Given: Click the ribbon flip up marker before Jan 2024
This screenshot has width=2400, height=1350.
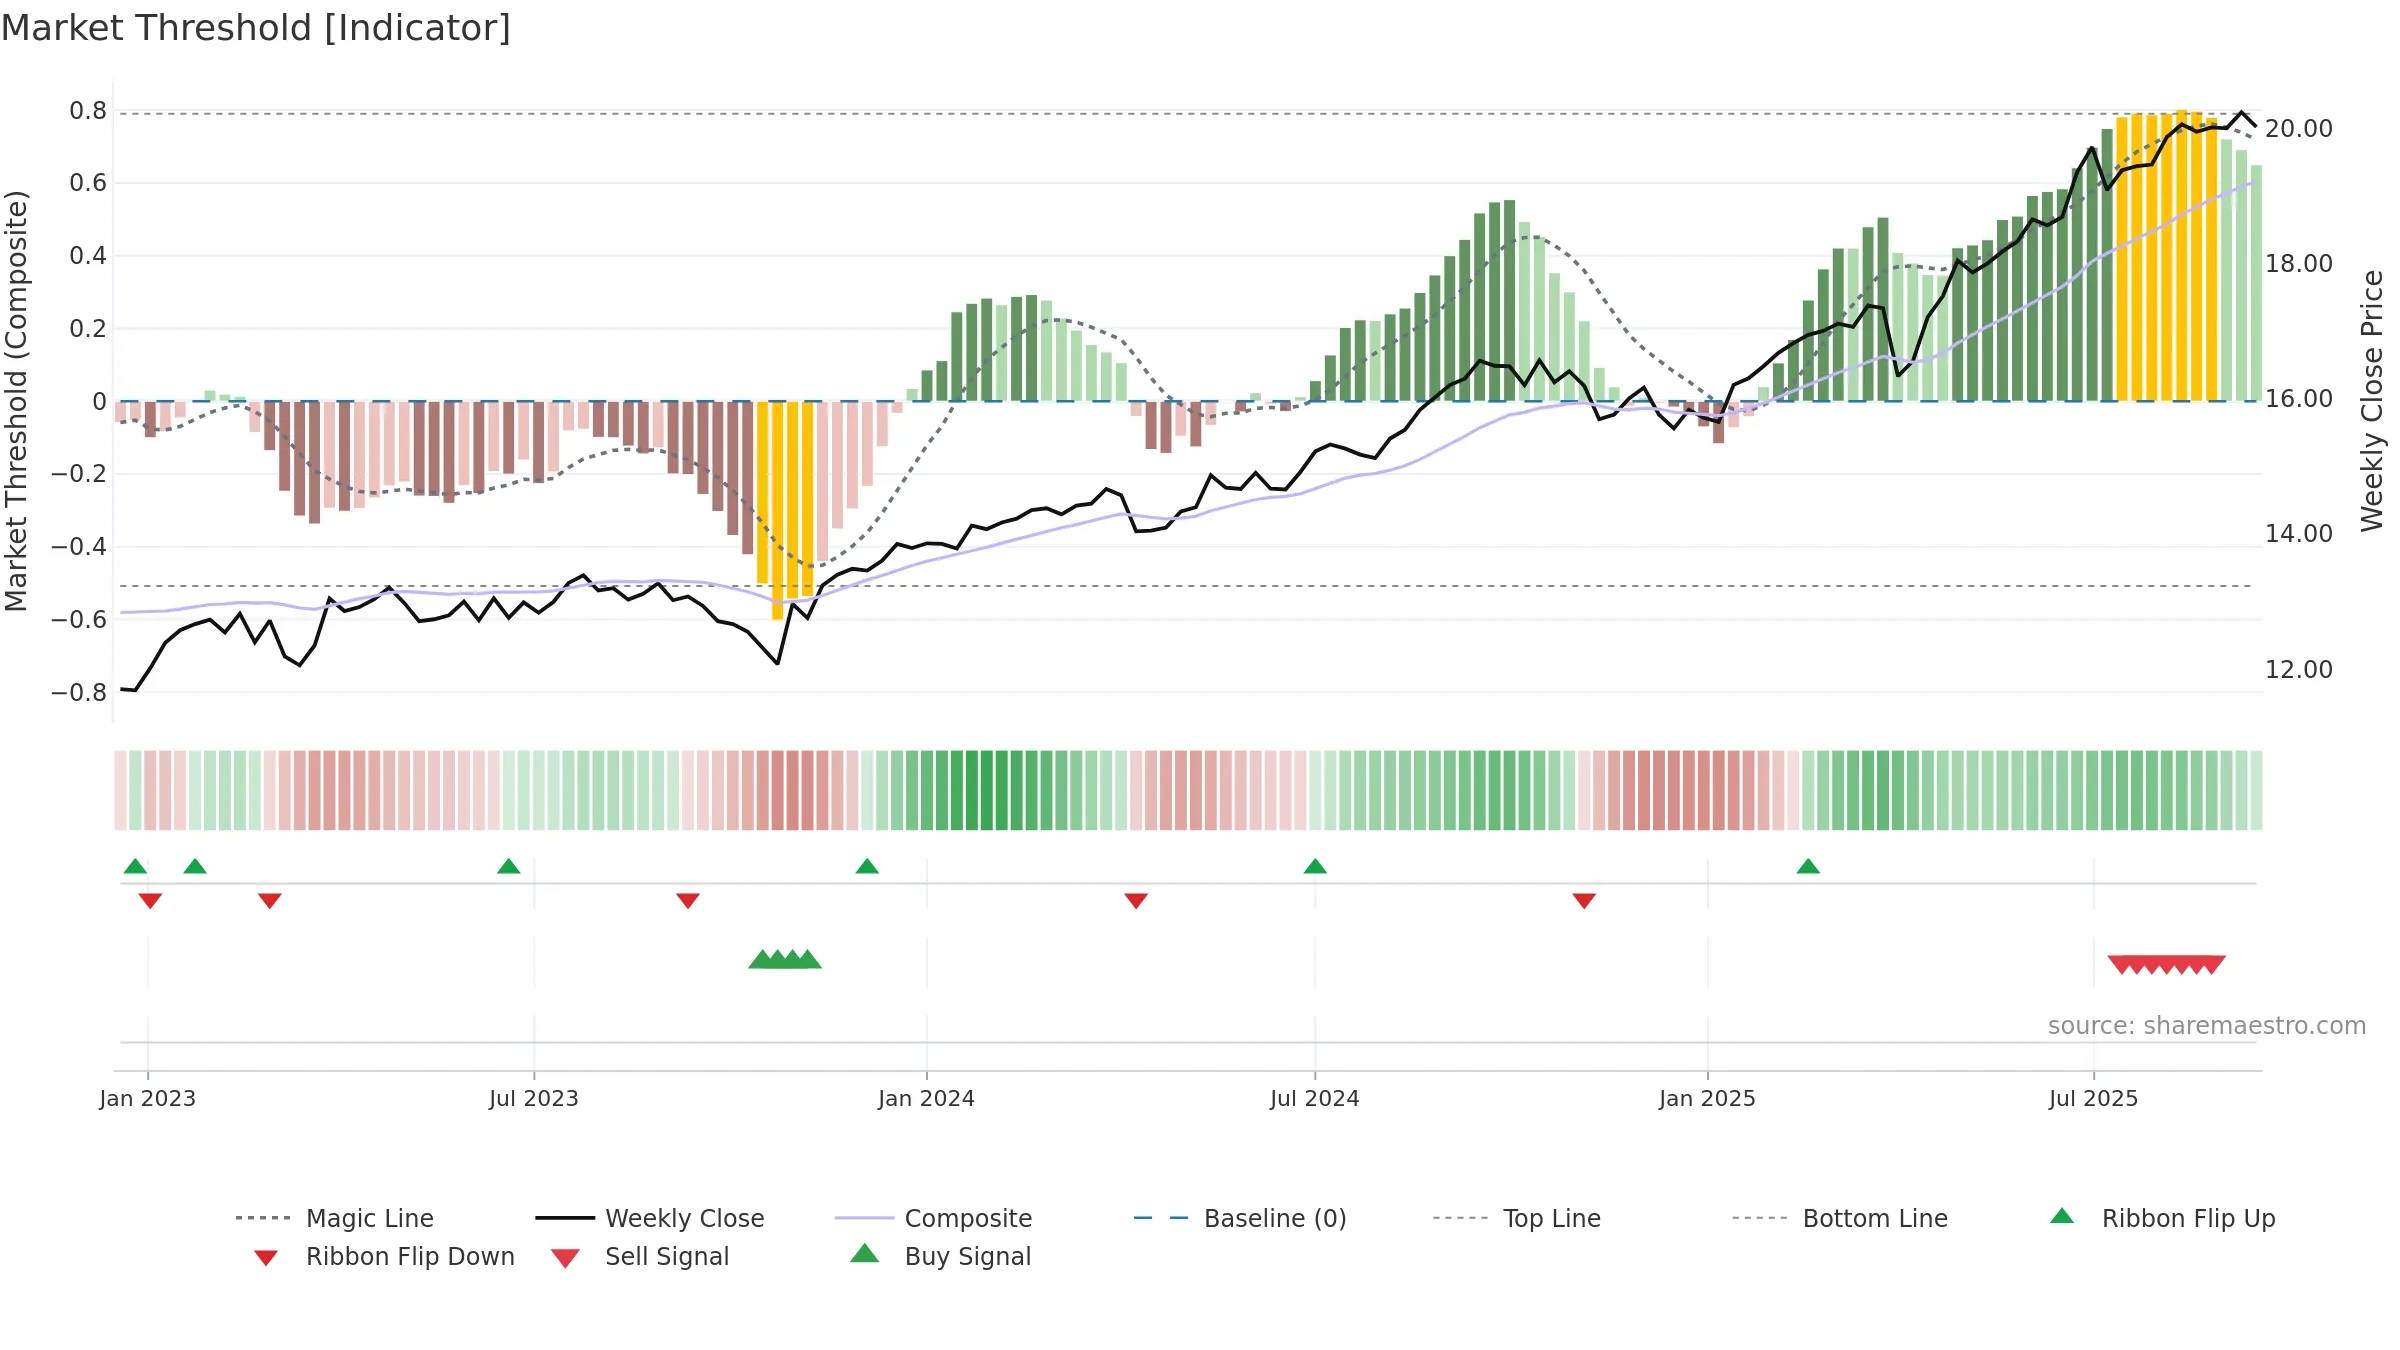Looking at the screenshot, I should pos(867,866).
